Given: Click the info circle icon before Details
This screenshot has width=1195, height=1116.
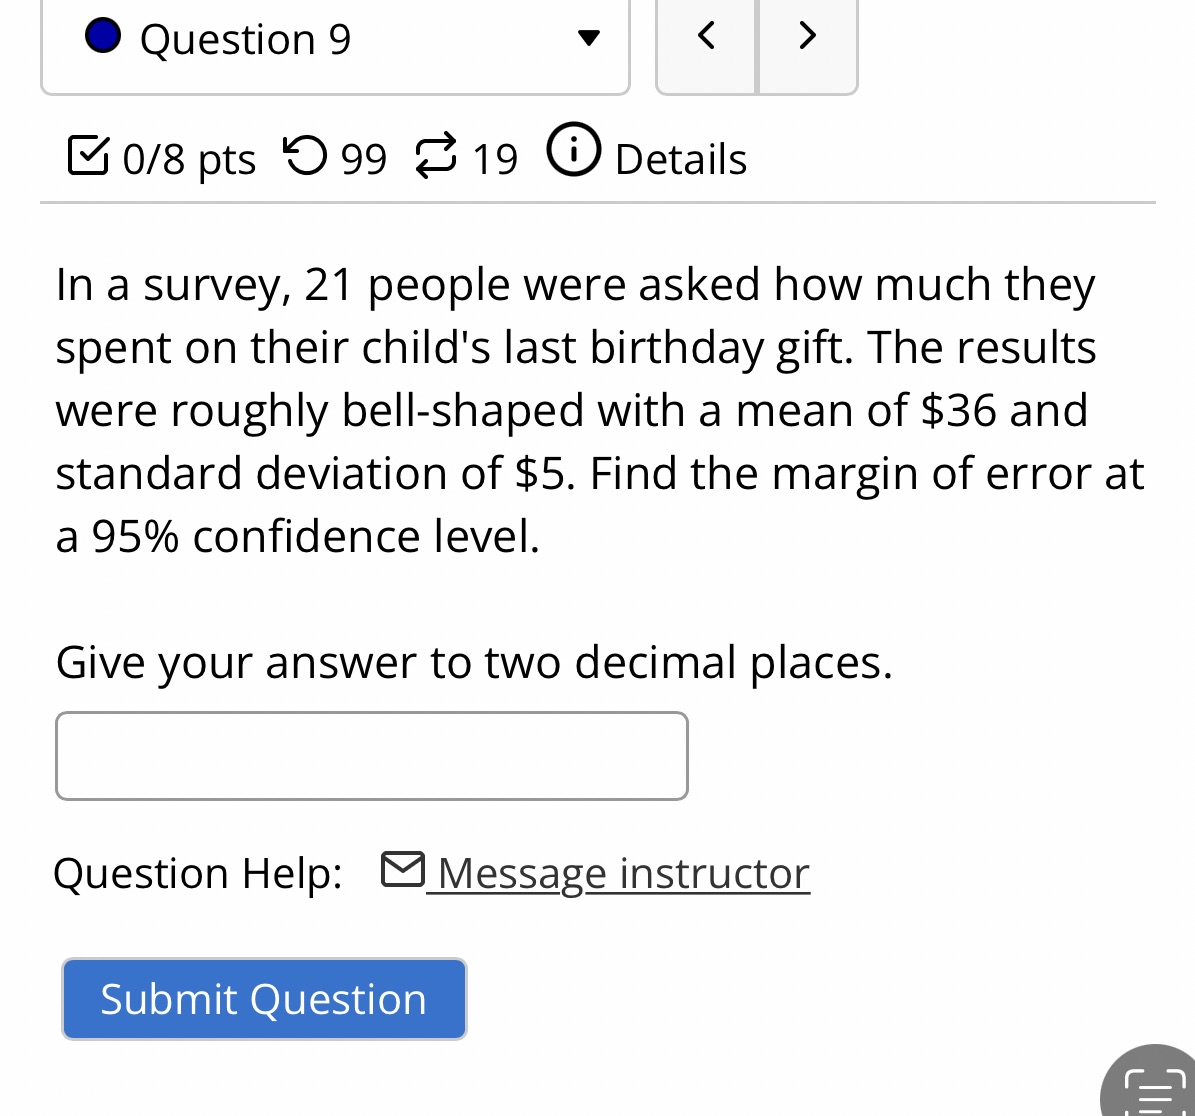Looking at the screenshot, I should coord(573,152).
